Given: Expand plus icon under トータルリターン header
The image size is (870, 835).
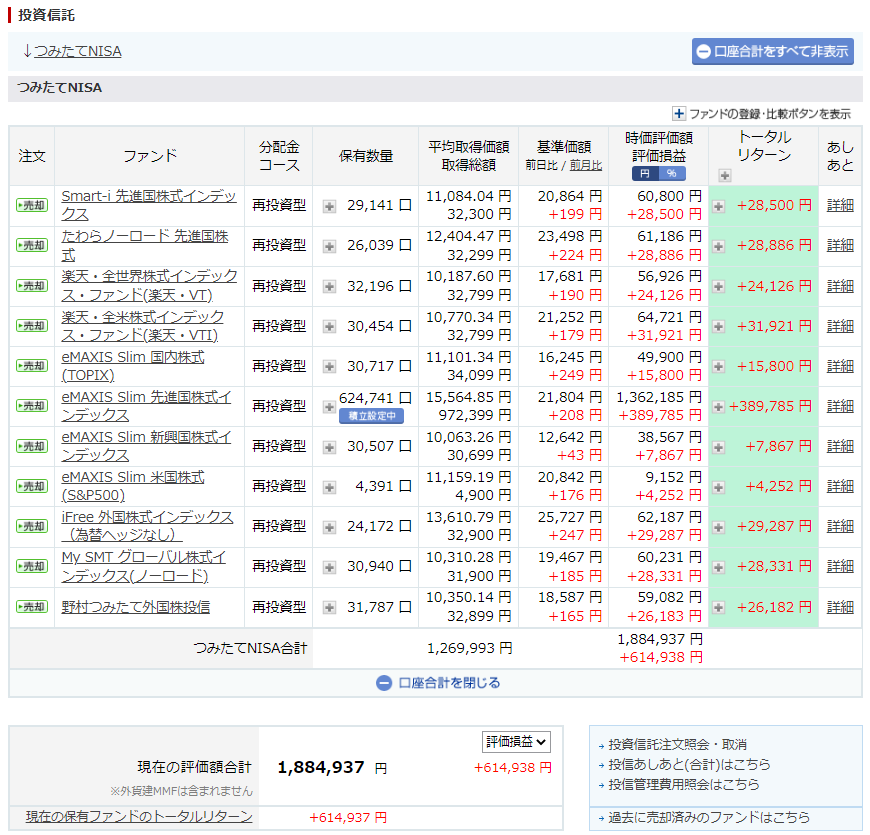Looking at the screenshot, I should (725, 176).
